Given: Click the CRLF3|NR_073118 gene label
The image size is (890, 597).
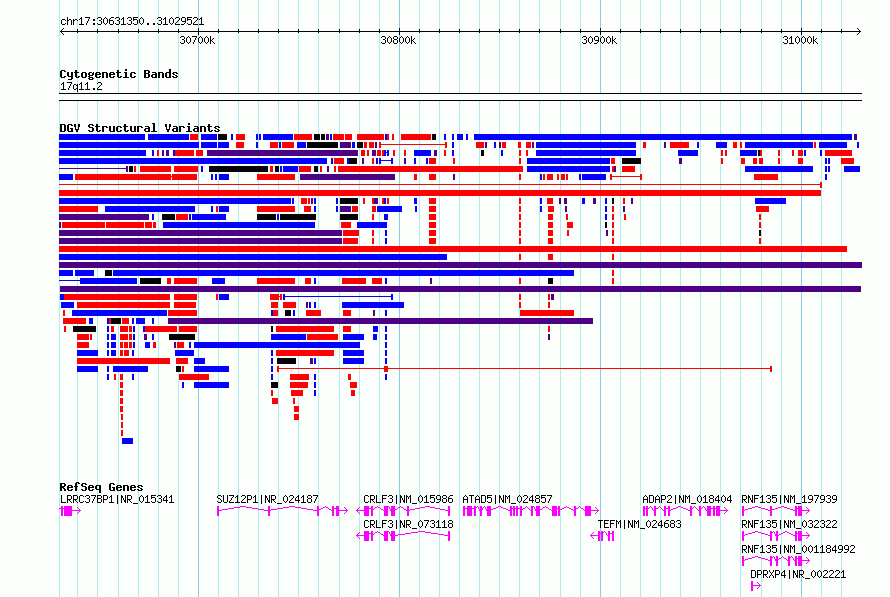Looking at the screenshot, I should point(408,524).
